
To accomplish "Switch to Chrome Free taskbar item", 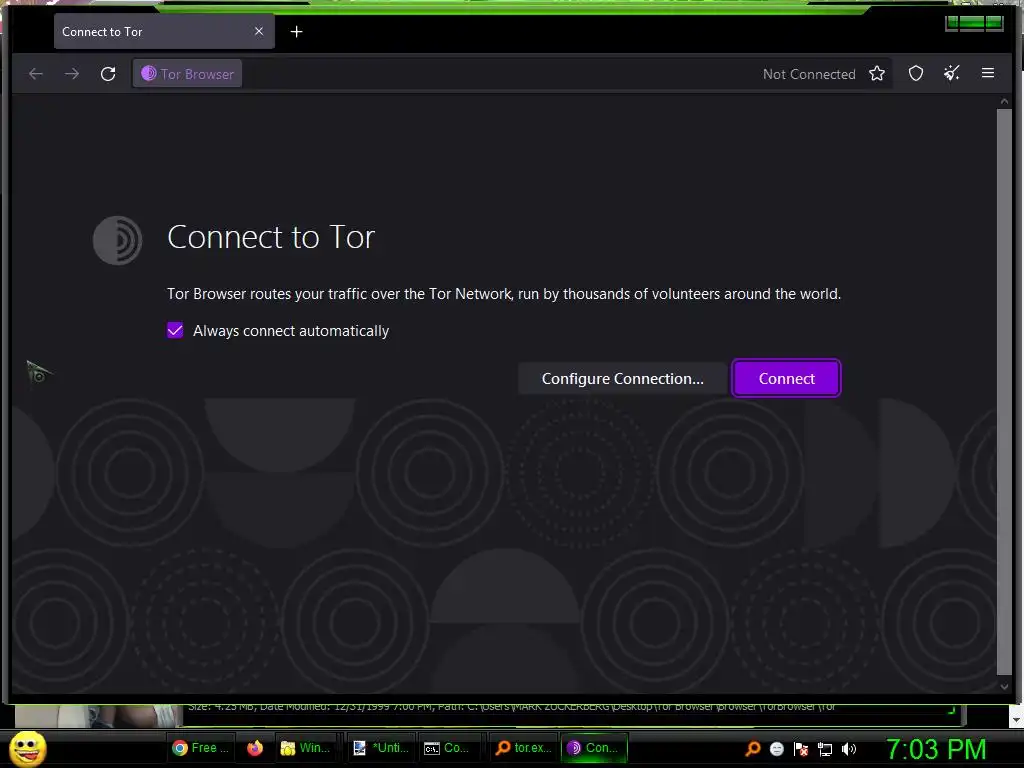I will (200, 748).
